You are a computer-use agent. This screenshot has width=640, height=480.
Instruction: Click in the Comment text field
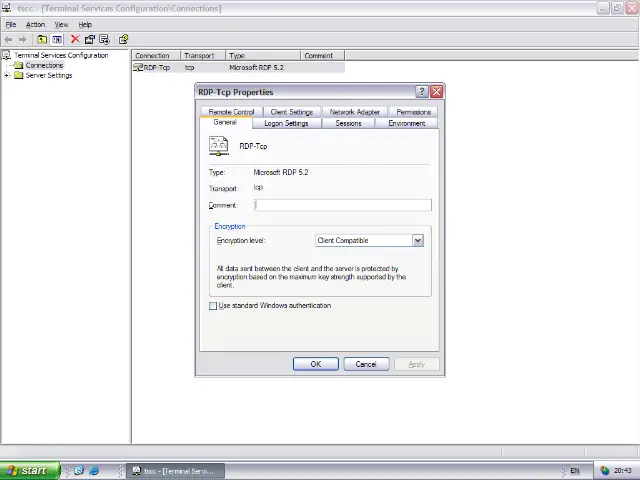[x=342, y=205]
